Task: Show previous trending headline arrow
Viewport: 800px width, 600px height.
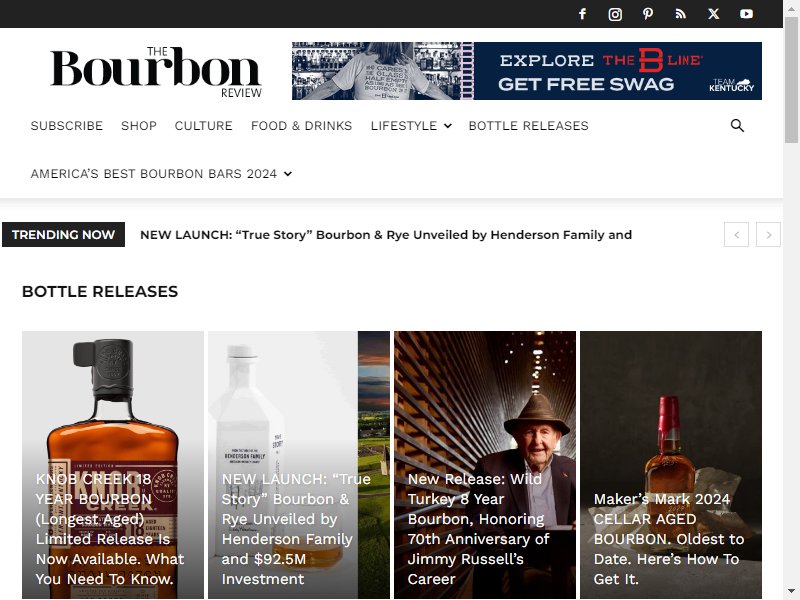Action: point(736,235)
